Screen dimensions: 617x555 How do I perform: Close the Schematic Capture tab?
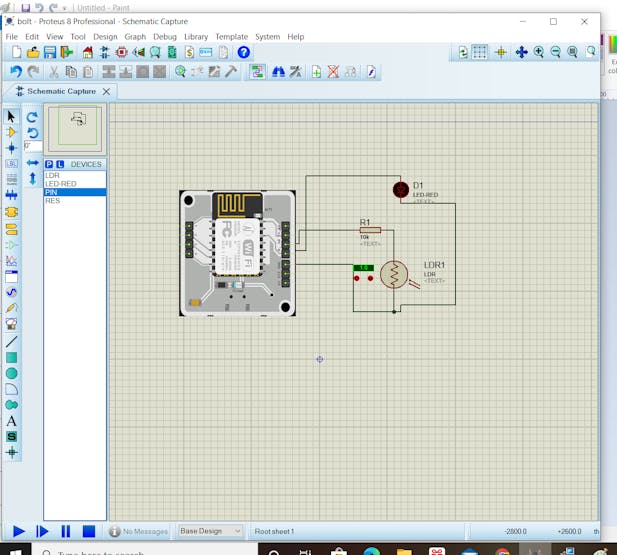[106, 91]
